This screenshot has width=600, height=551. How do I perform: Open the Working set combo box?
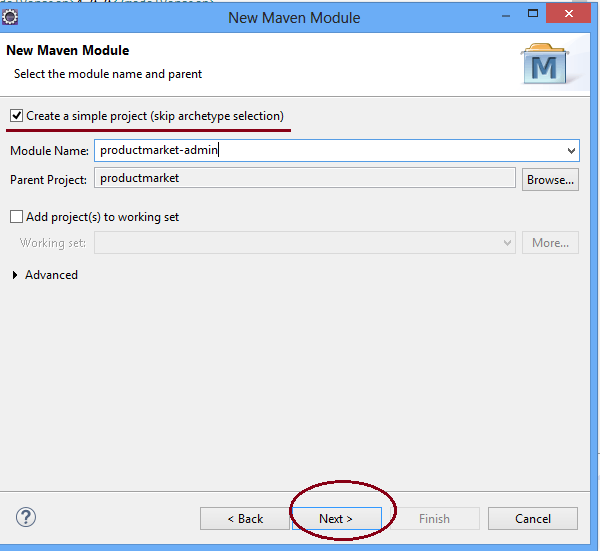(305, 243)
